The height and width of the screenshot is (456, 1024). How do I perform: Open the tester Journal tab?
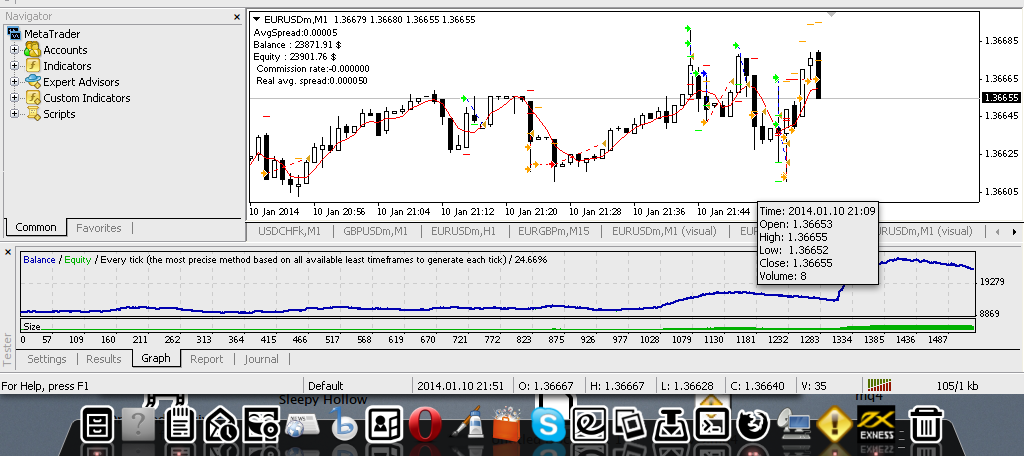click(261, 359)
